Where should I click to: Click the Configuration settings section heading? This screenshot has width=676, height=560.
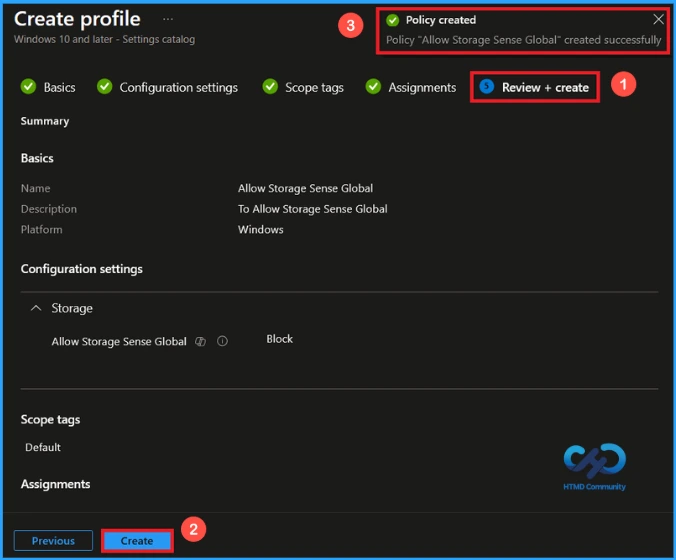tap(81, 269)
